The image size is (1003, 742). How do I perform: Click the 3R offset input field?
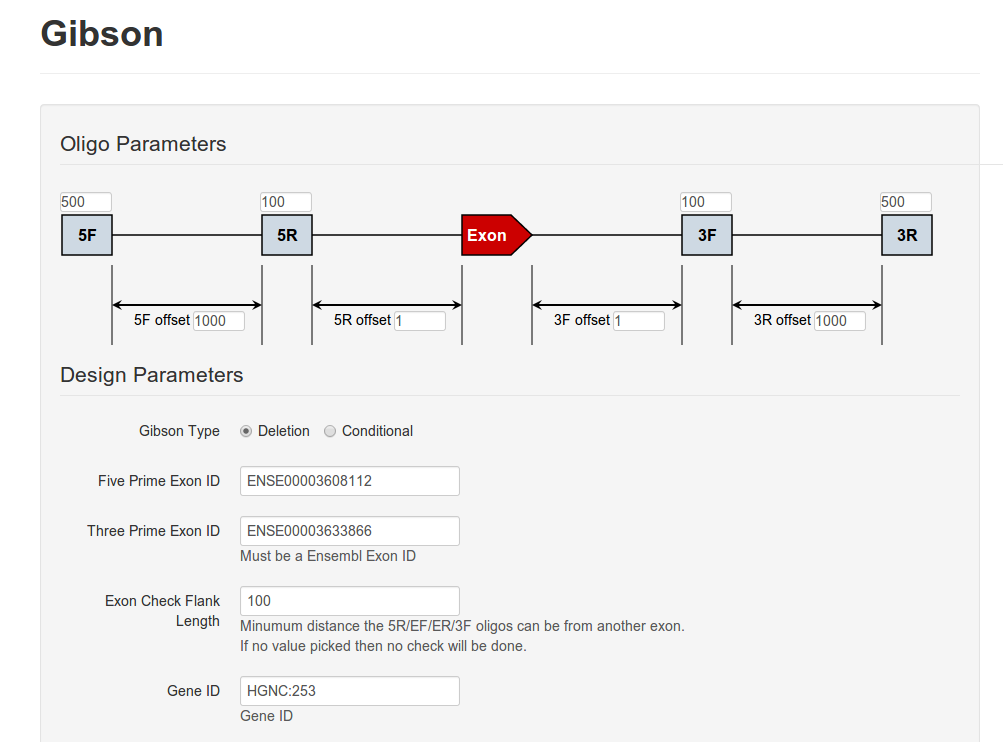[839, 321]
